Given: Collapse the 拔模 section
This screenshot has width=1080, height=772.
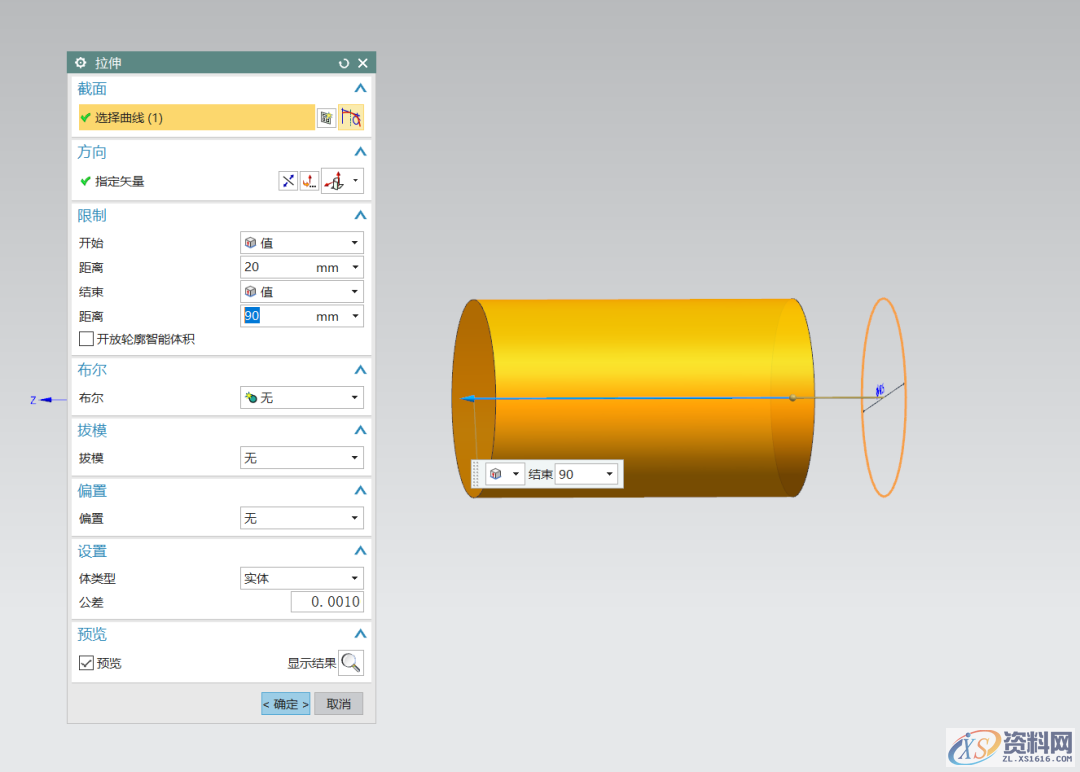Looking at the screenshot, I should coord(360,431).
